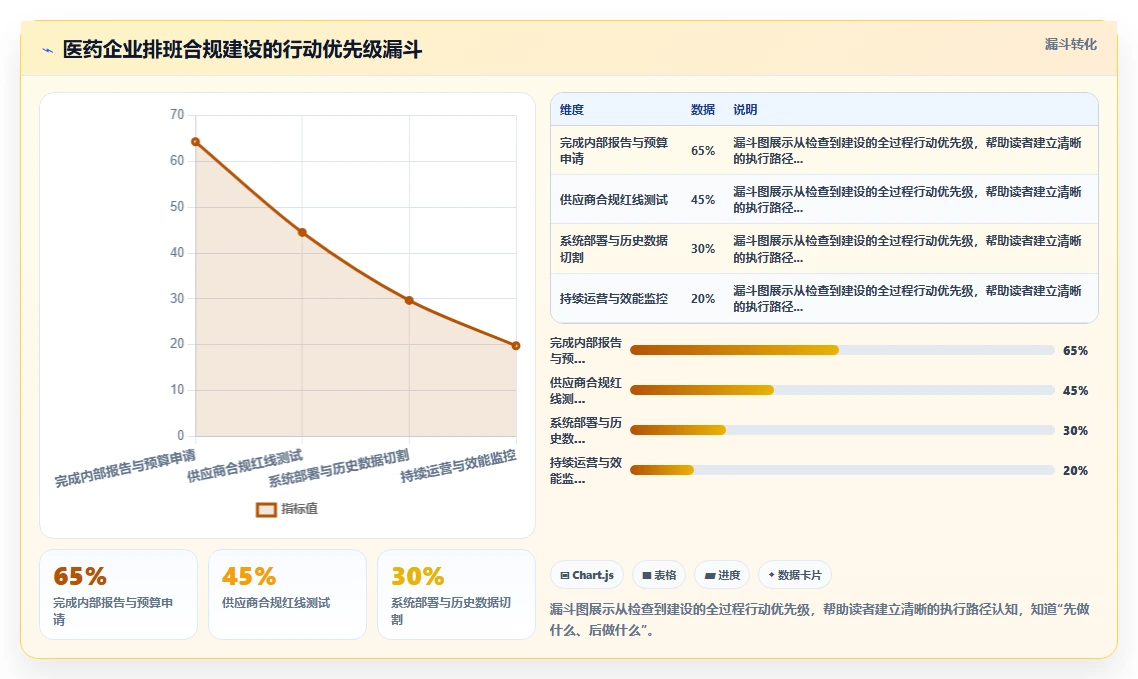The width and height of the screenshot is (1138, 679).
Task: Click the lightning icon beside the title
Action: click(x=48, y=51)
